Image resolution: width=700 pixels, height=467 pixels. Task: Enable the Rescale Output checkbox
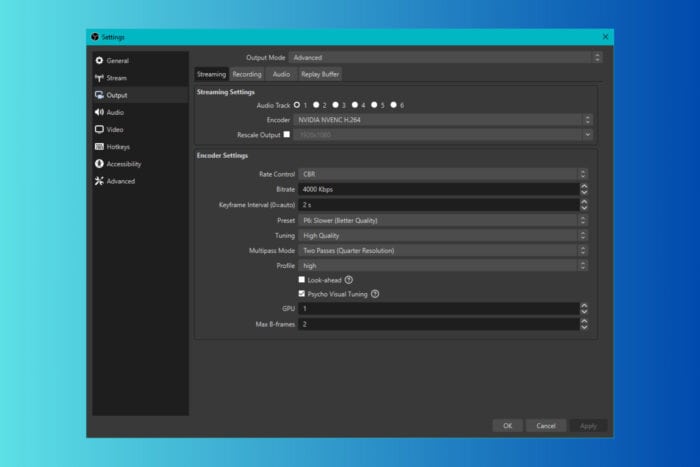[x=287, y=134]
